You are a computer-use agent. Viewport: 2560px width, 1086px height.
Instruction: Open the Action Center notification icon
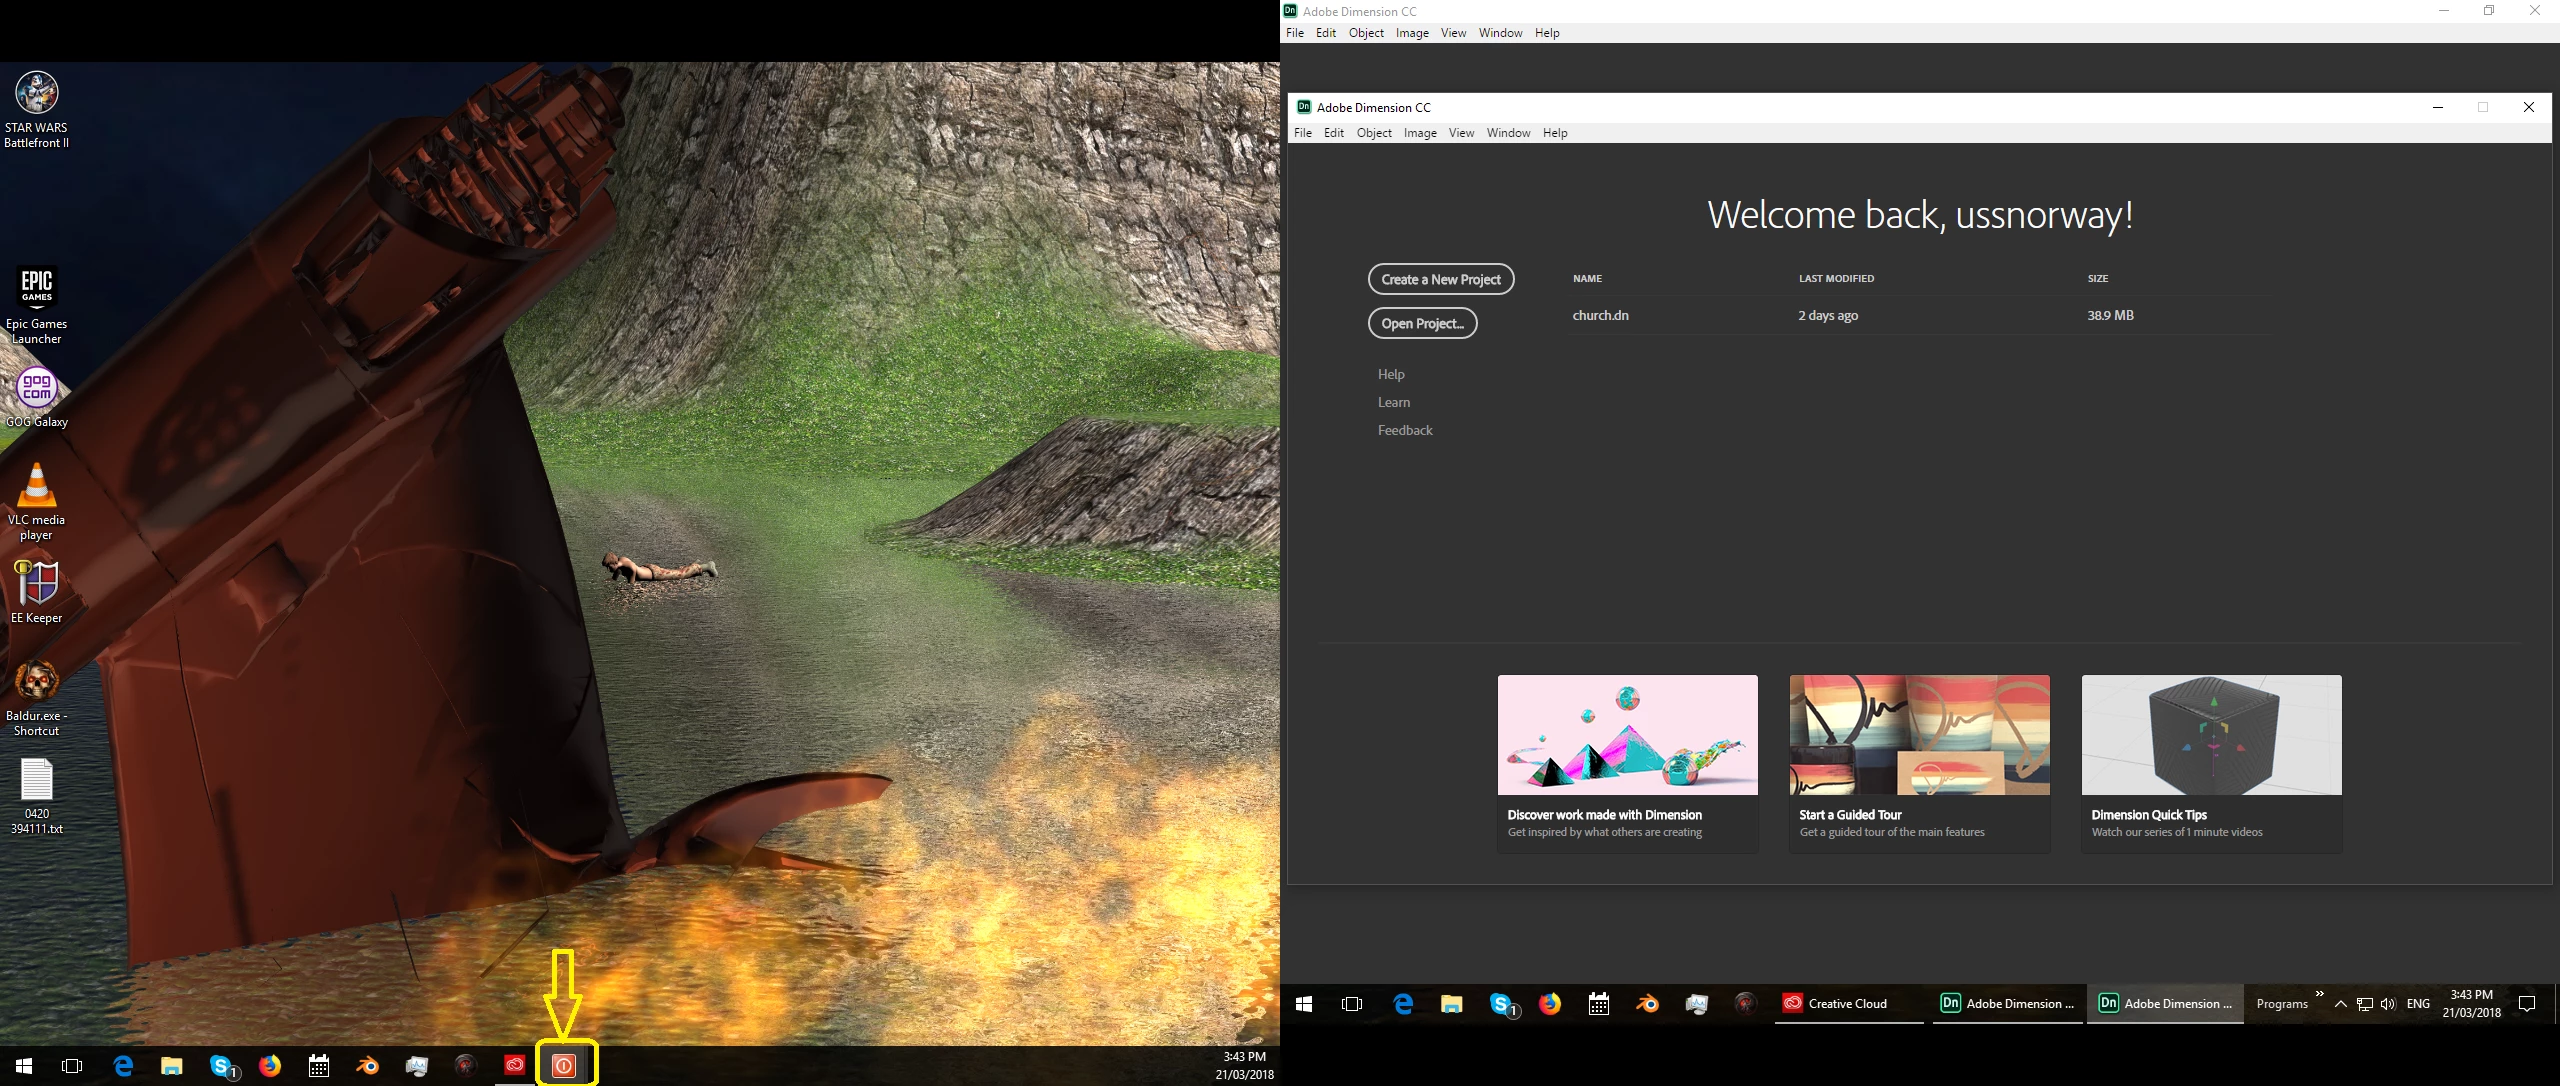2527,1004
